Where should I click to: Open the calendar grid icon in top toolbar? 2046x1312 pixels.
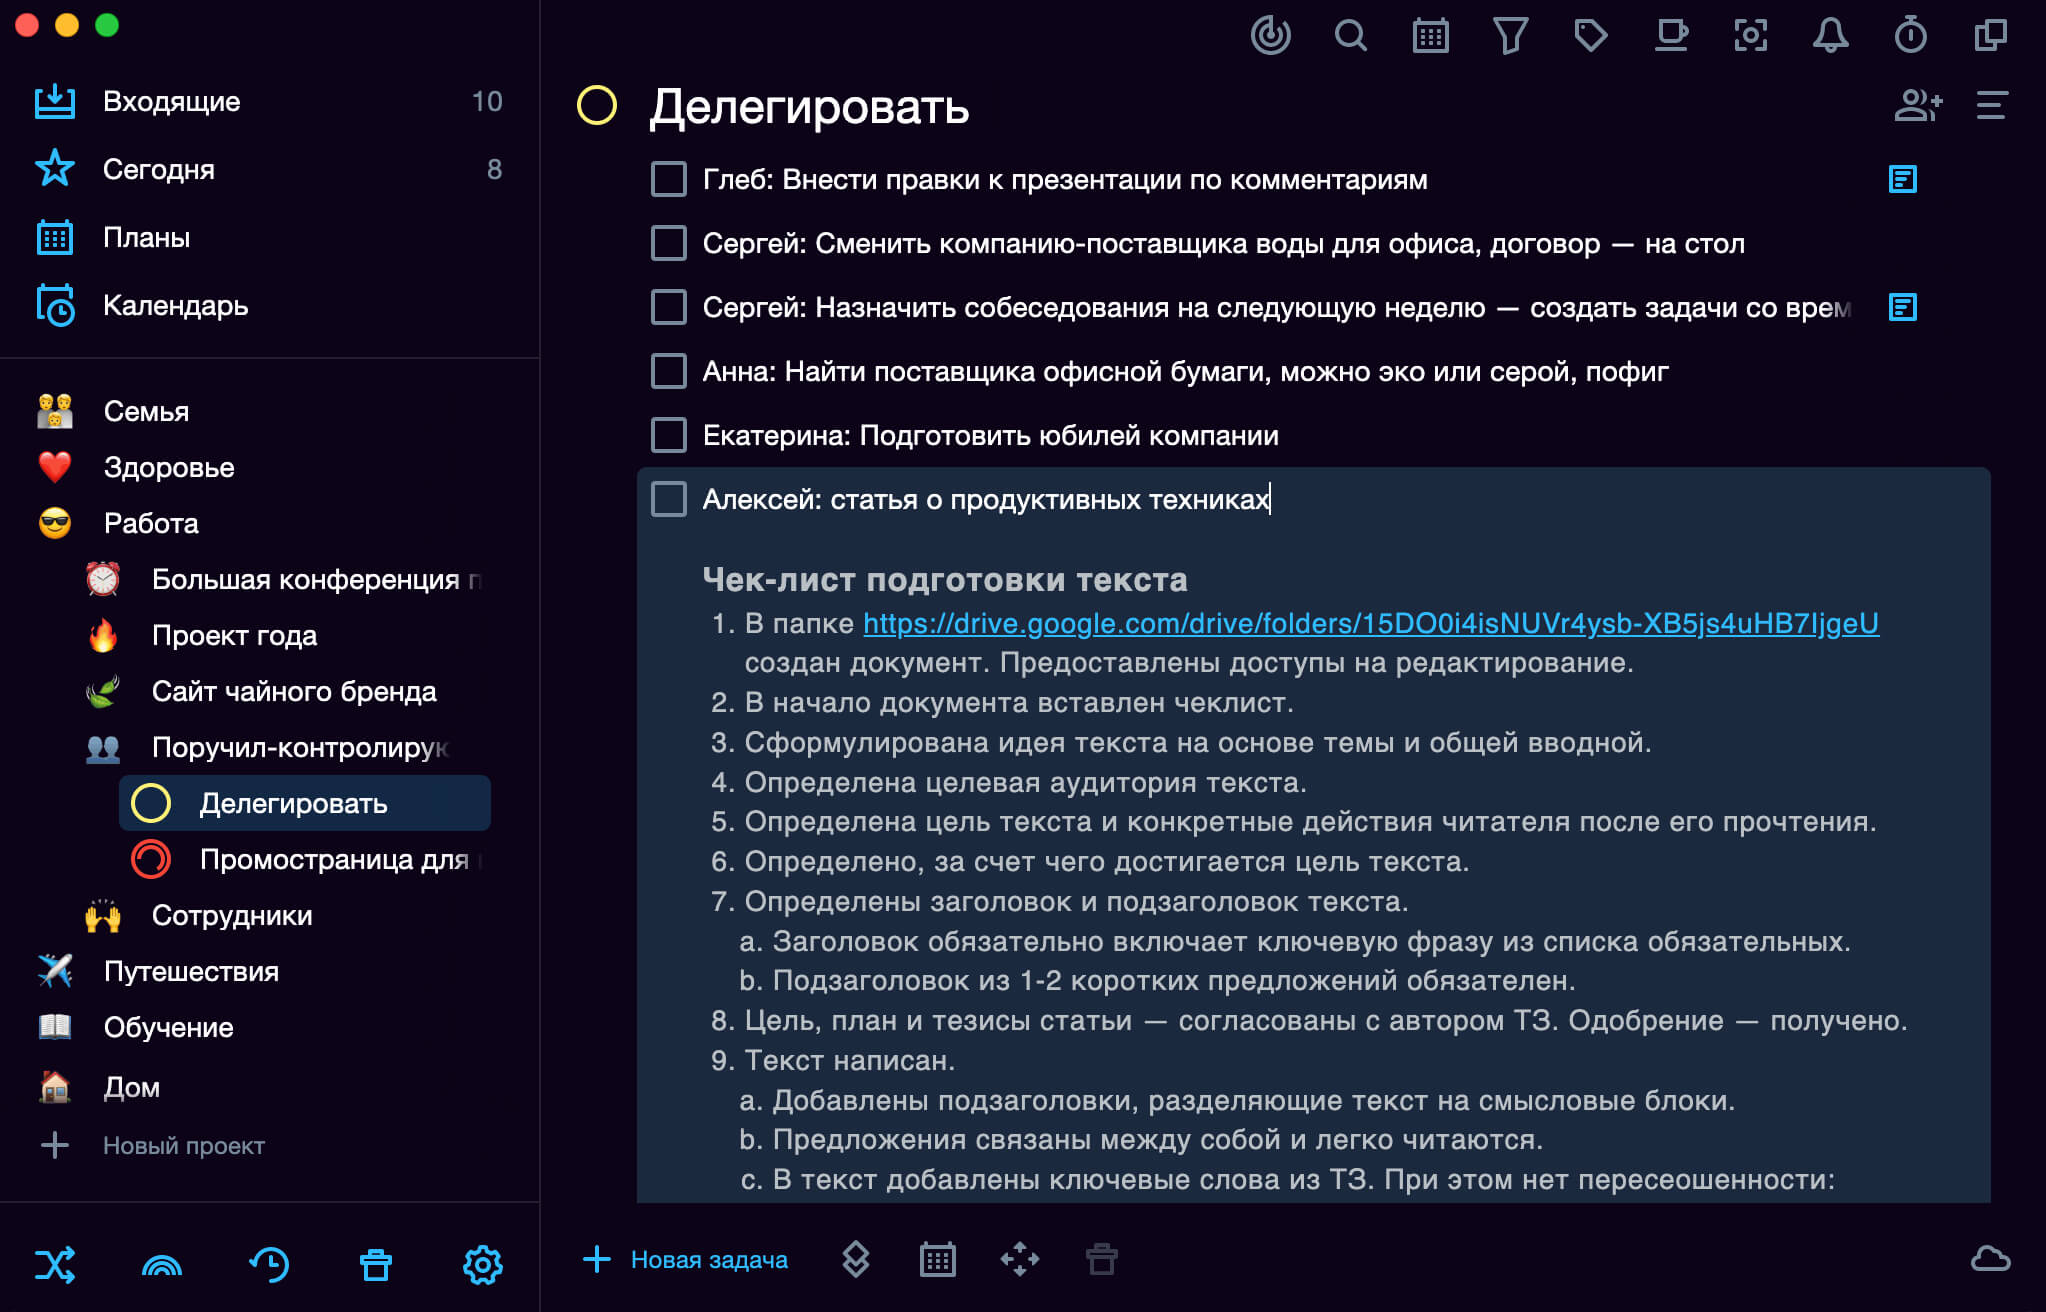click(1430, 36)
